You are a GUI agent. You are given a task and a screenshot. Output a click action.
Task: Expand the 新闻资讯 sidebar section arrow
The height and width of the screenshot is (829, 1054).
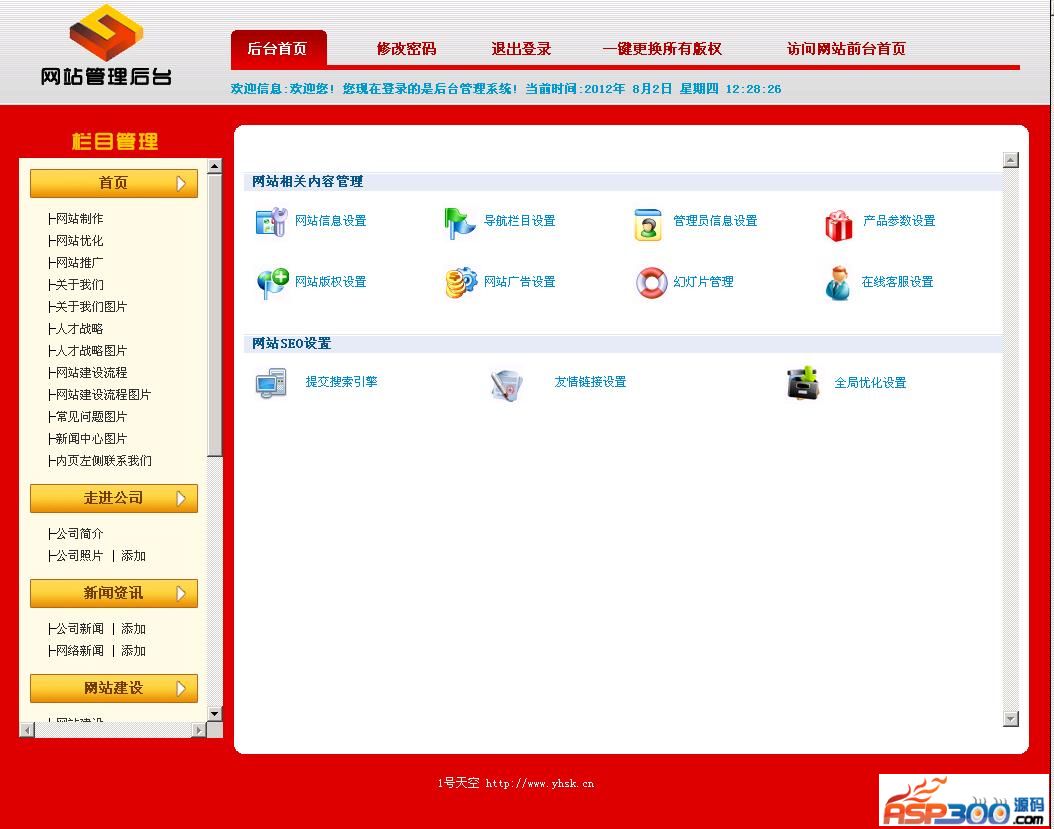coord(180,593)
